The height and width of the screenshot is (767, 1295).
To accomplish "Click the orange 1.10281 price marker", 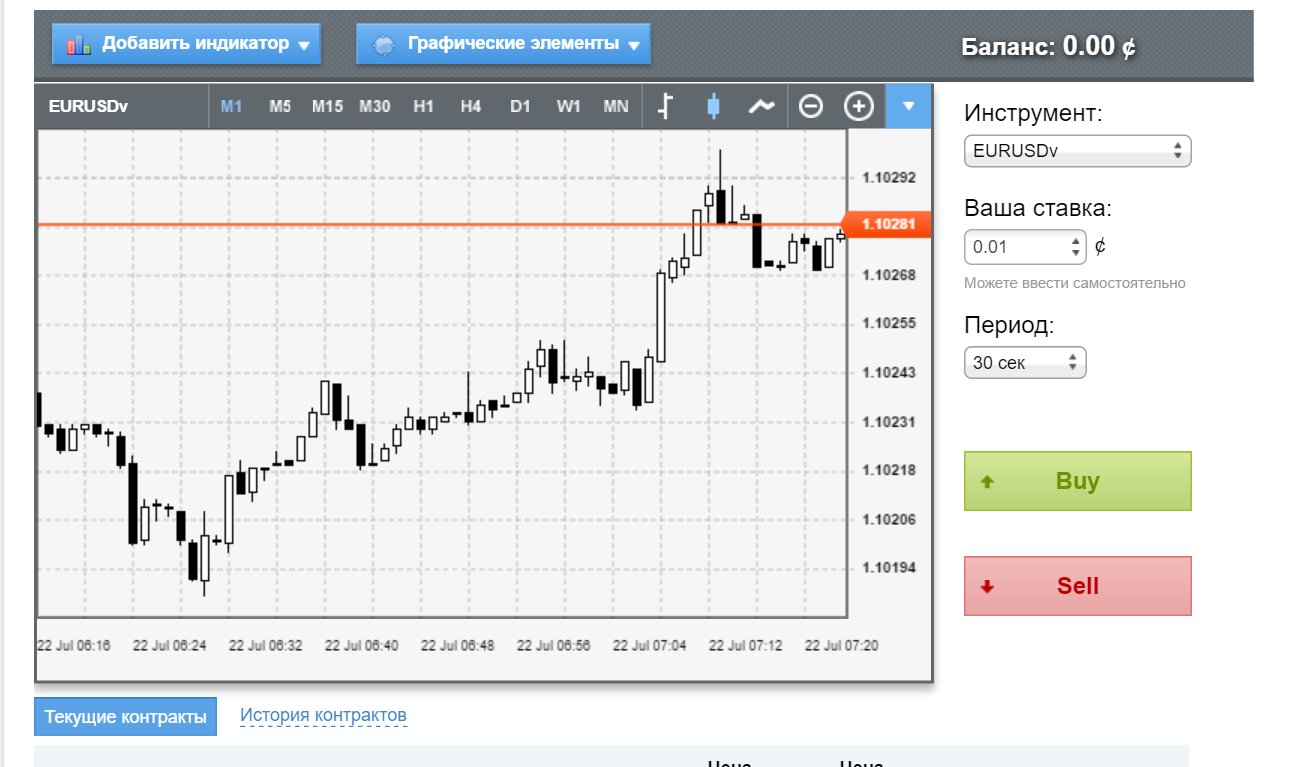I will point(888,224).
